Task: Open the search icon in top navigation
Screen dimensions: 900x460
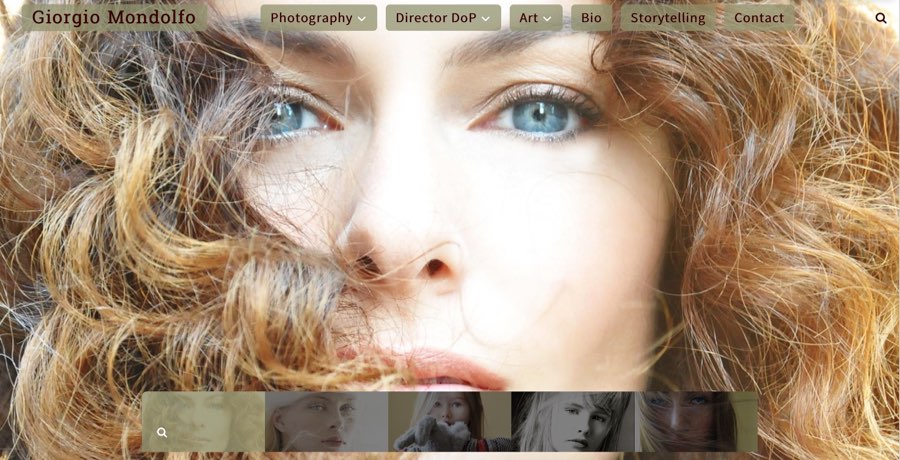Action: pos(880,18)
